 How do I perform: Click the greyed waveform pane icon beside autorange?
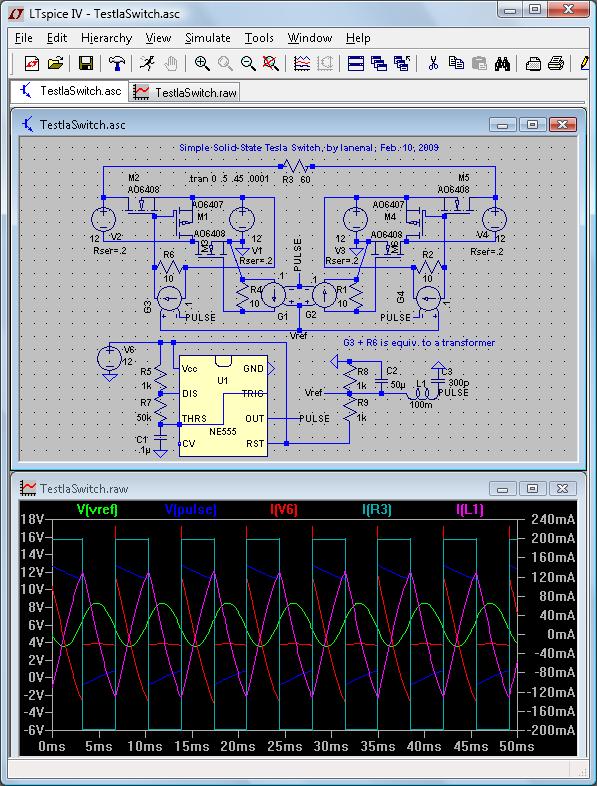(325, 63)
